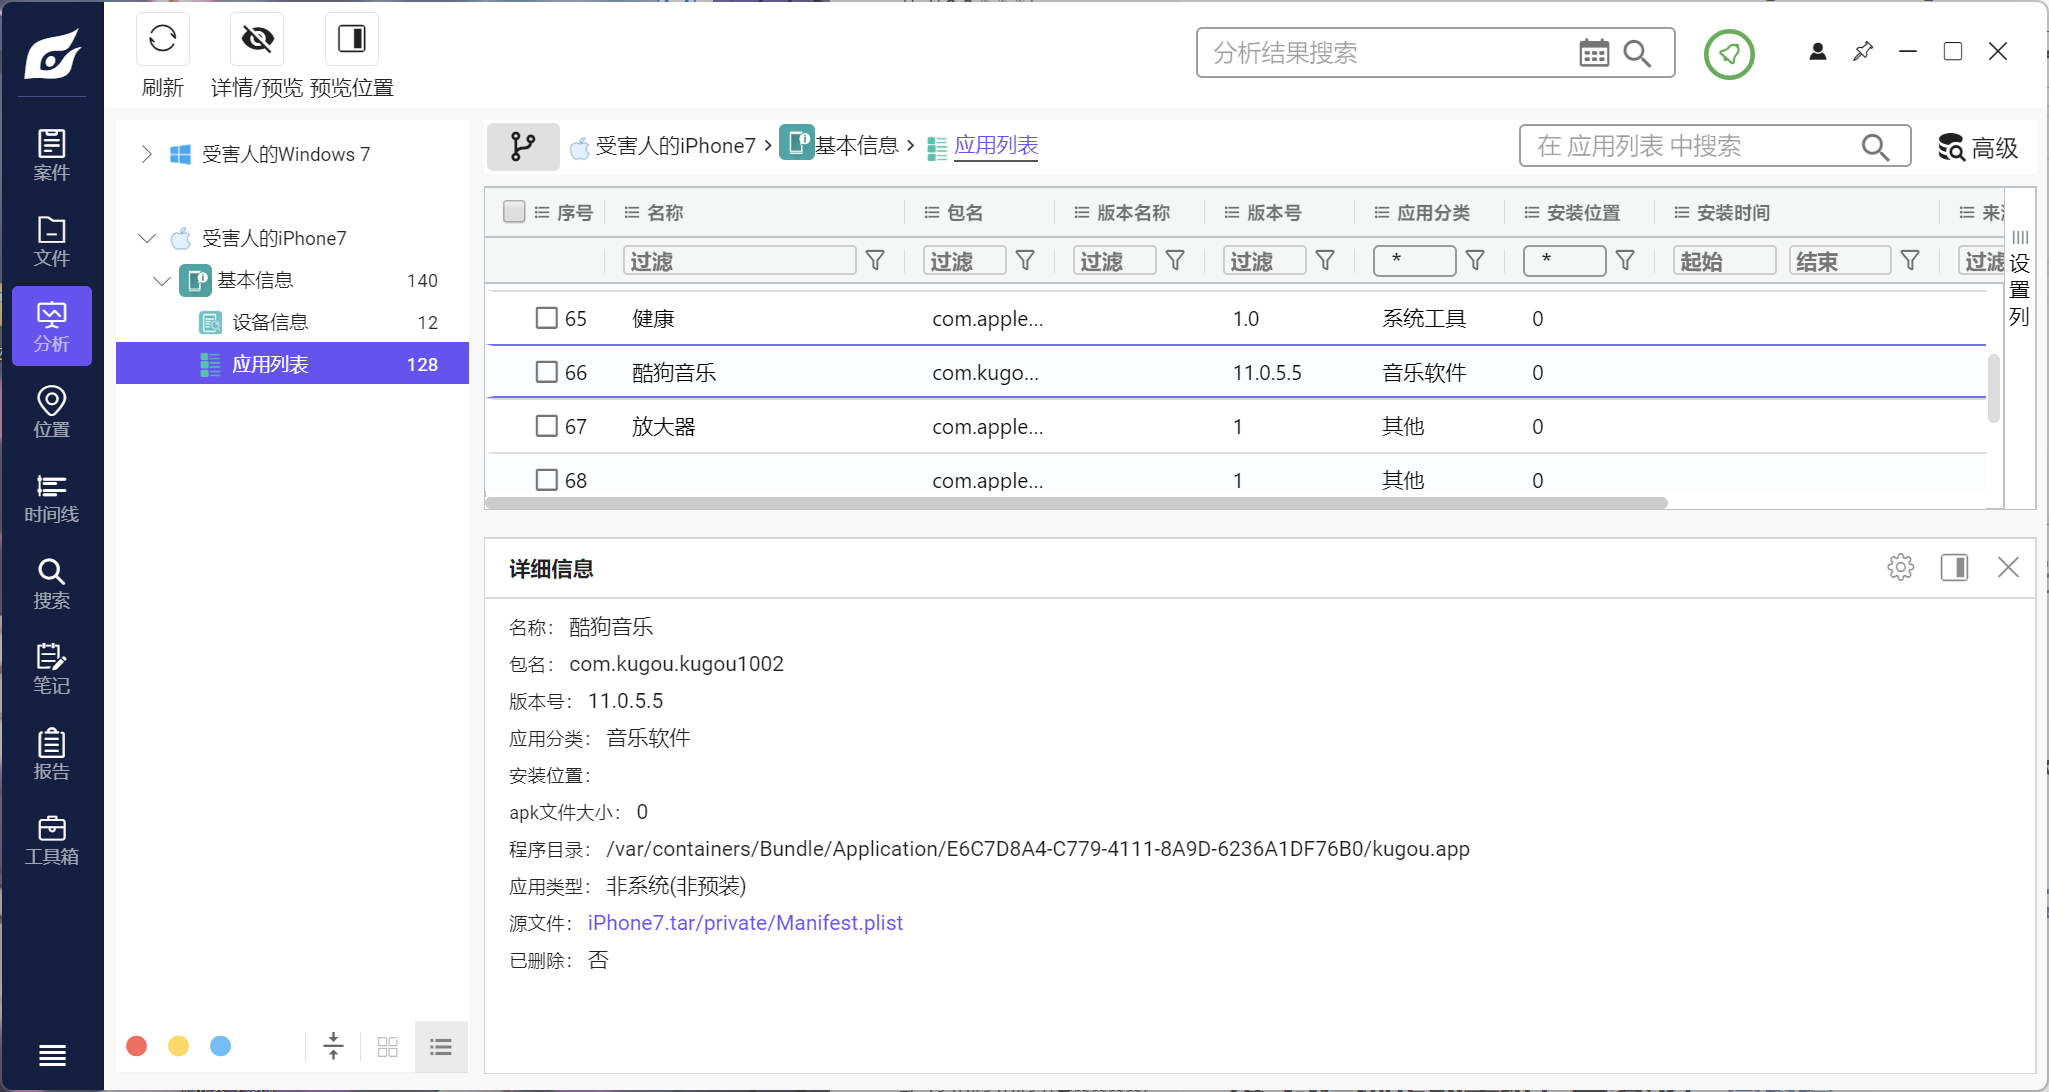Open the 版本号 column filter funnel
2049x1092 pixels.
[1326, 261]
